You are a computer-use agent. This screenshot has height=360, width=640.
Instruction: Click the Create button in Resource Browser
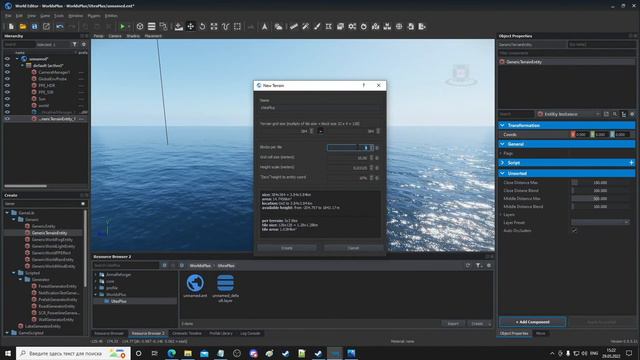[x=477, y=323]
